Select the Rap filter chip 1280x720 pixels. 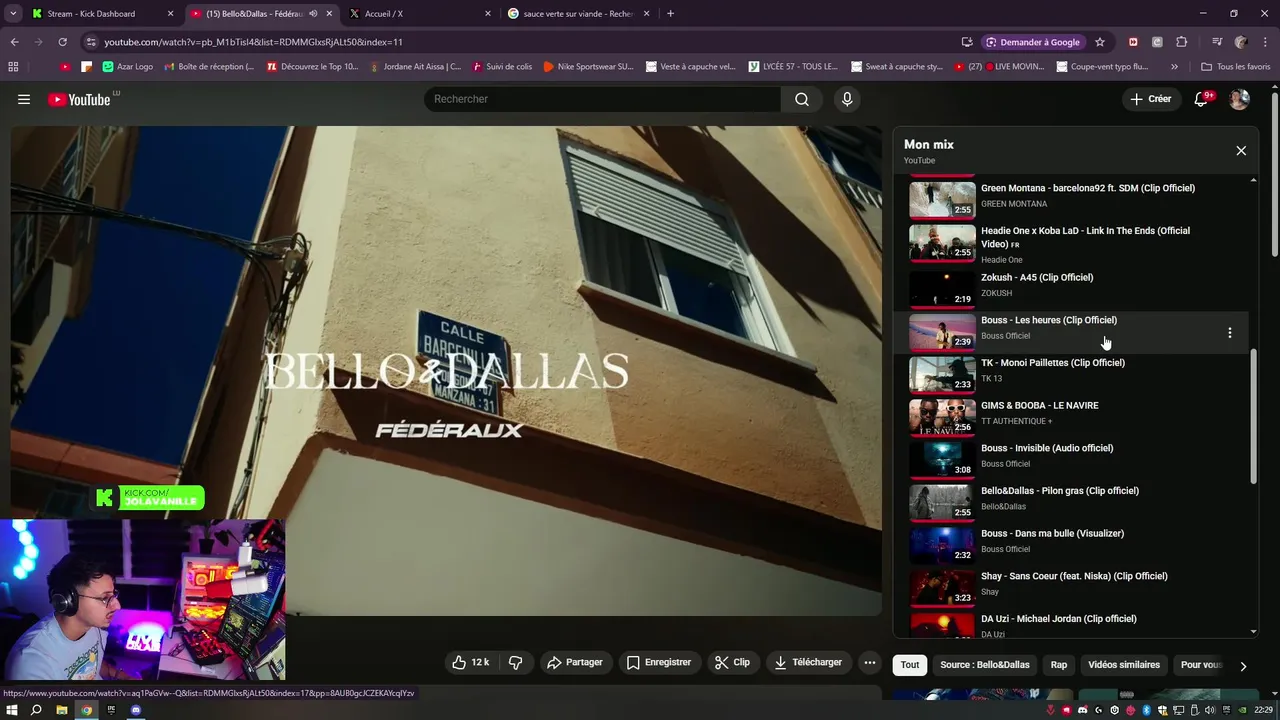[x=1059, y=665]
